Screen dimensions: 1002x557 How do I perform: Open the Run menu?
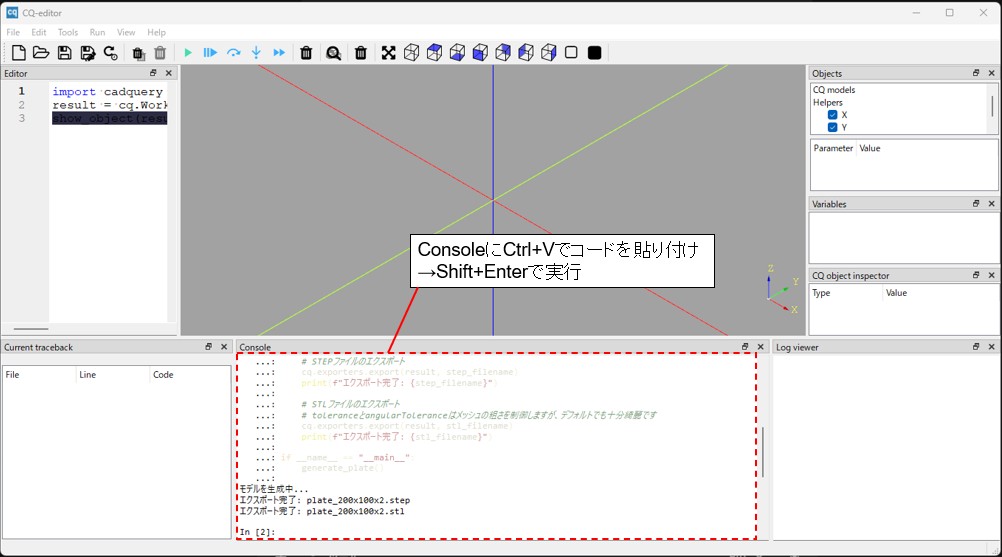tap(97, 32)
